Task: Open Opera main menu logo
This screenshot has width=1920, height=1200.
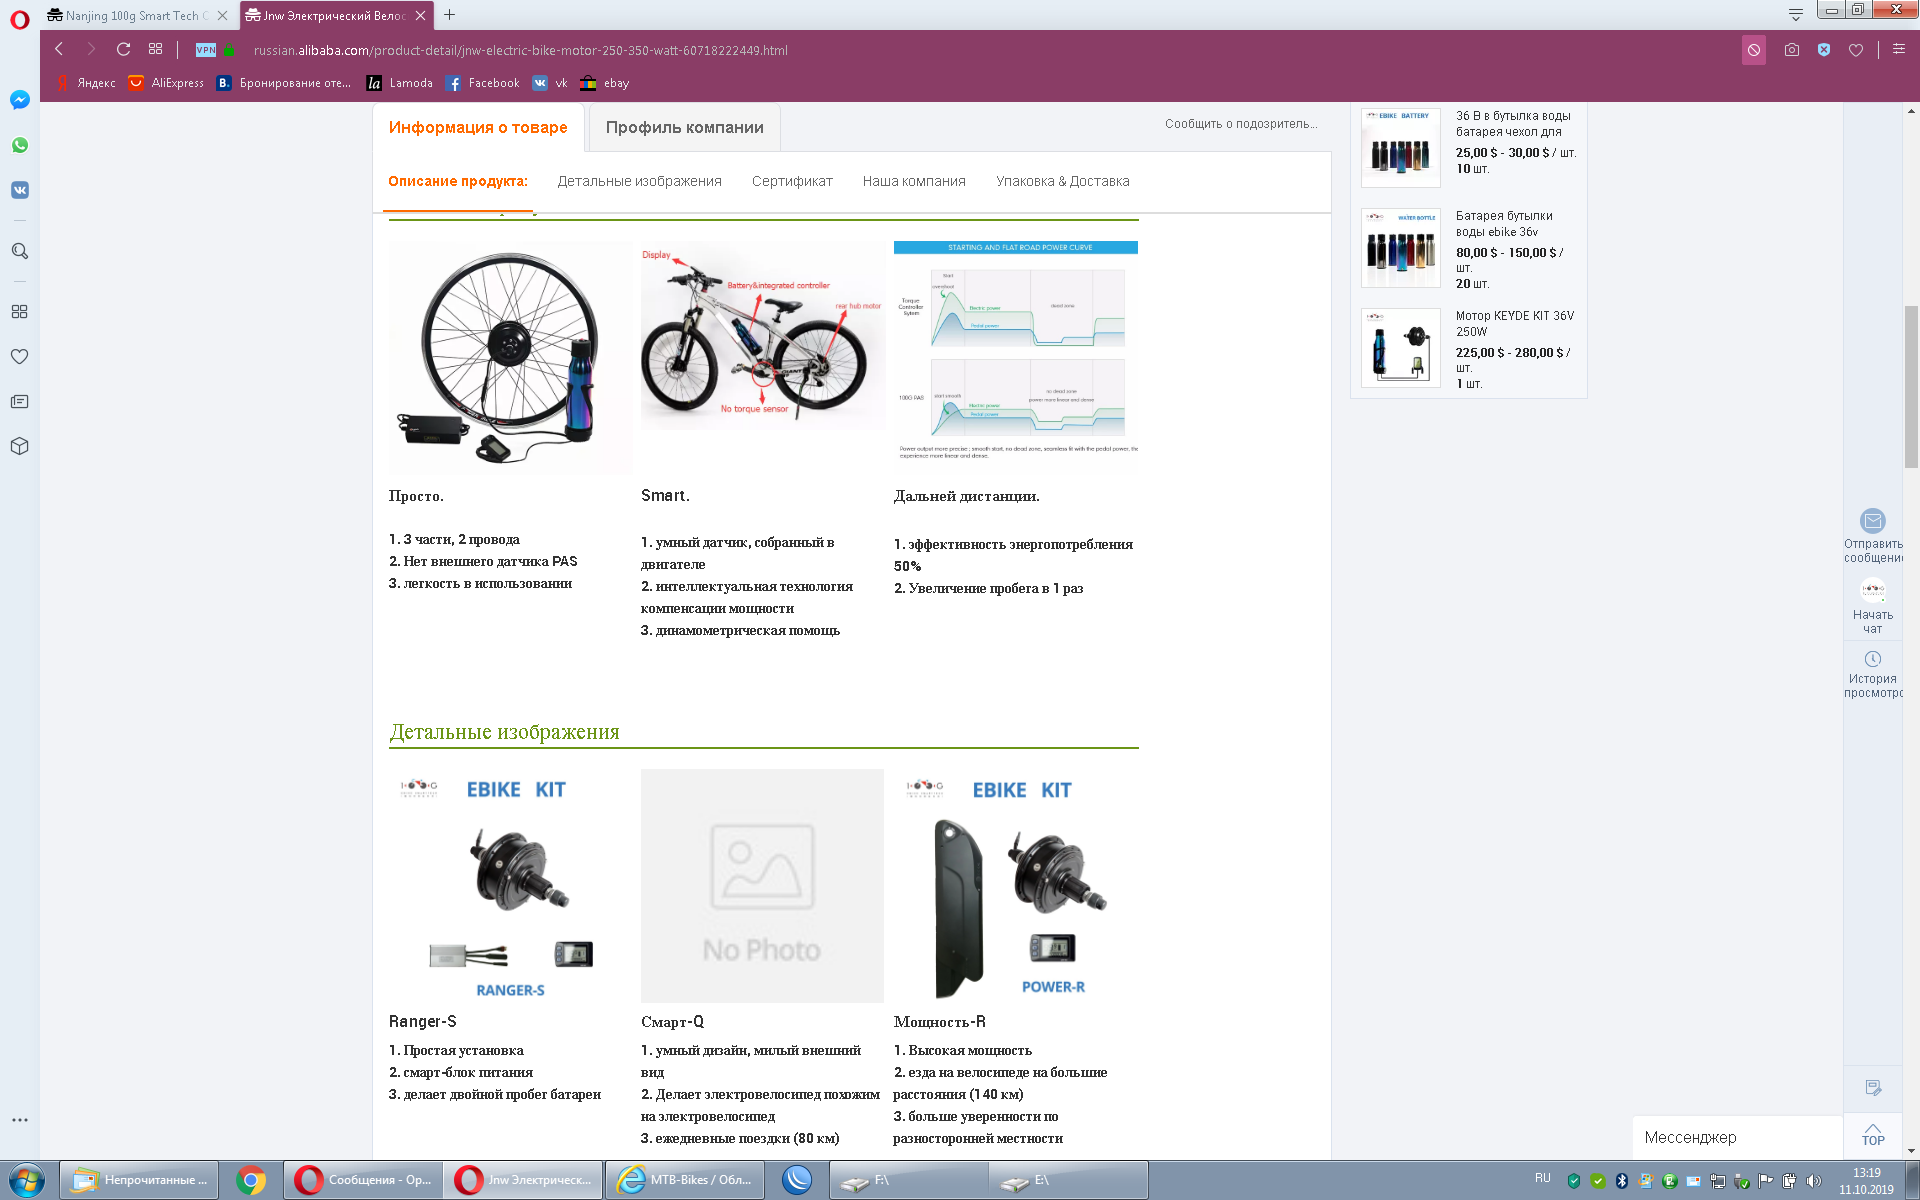Action: [19, 20]
